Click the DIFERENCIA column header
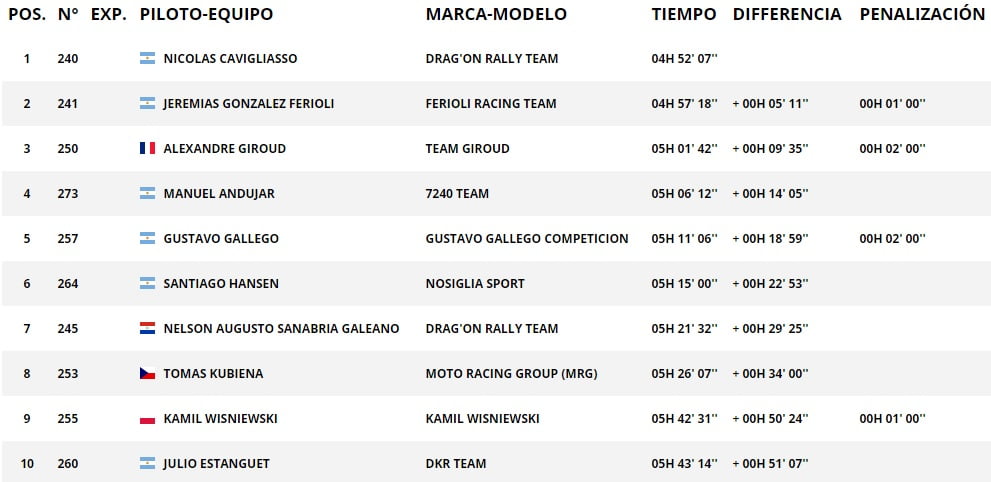Viewport: 991px width, 482px height. (x=787, y=15)
